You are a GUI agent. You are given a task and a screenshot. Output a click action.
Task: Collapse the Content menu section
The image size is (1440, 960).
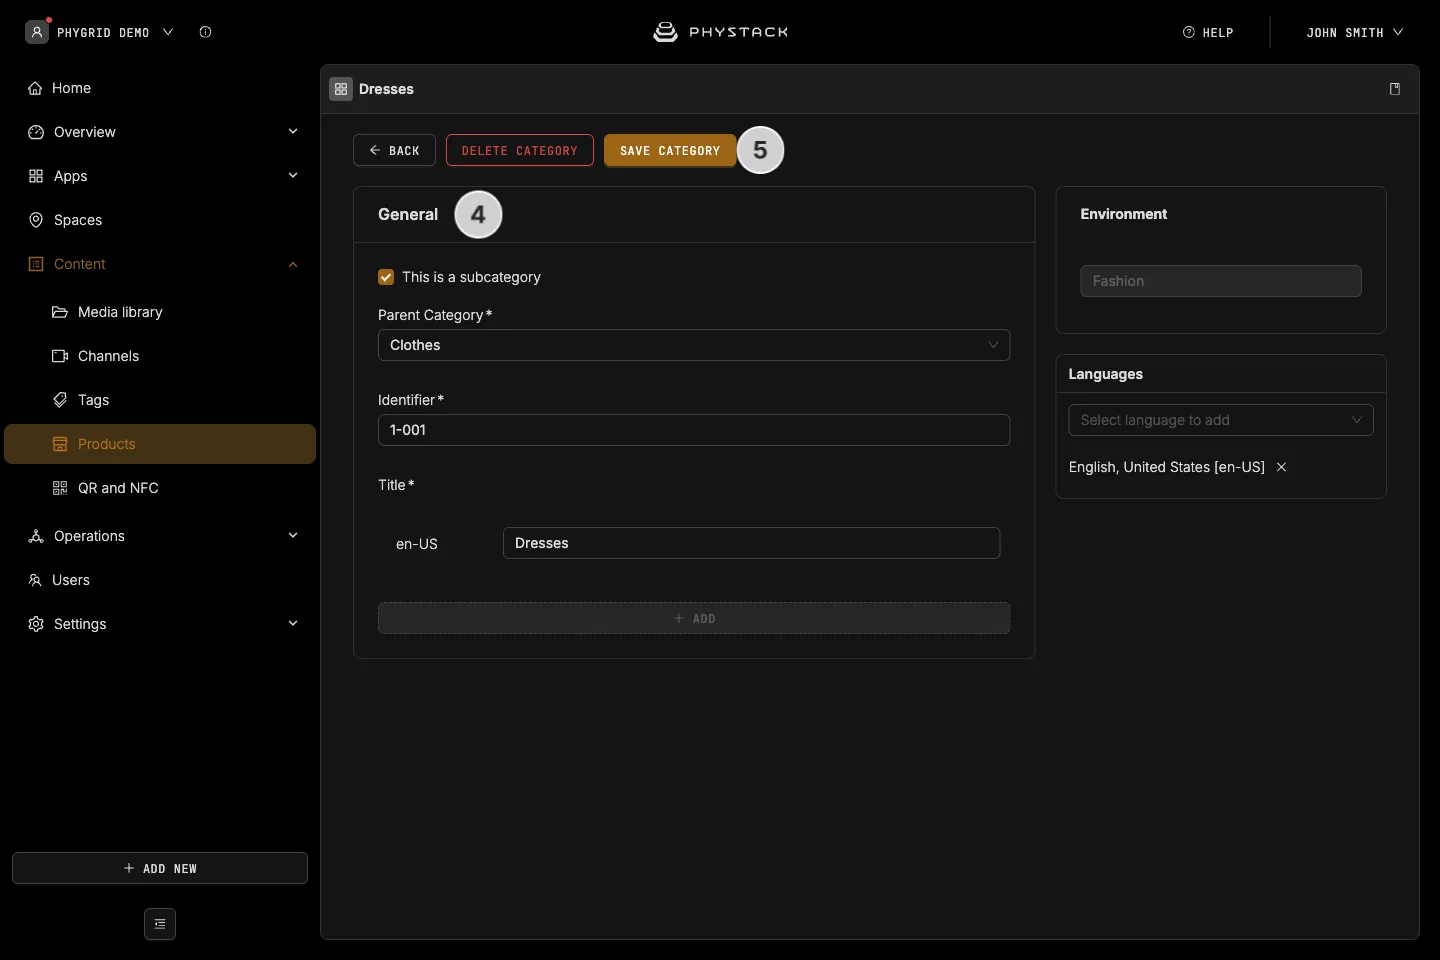pyautogui.click(x=160, y=264)
